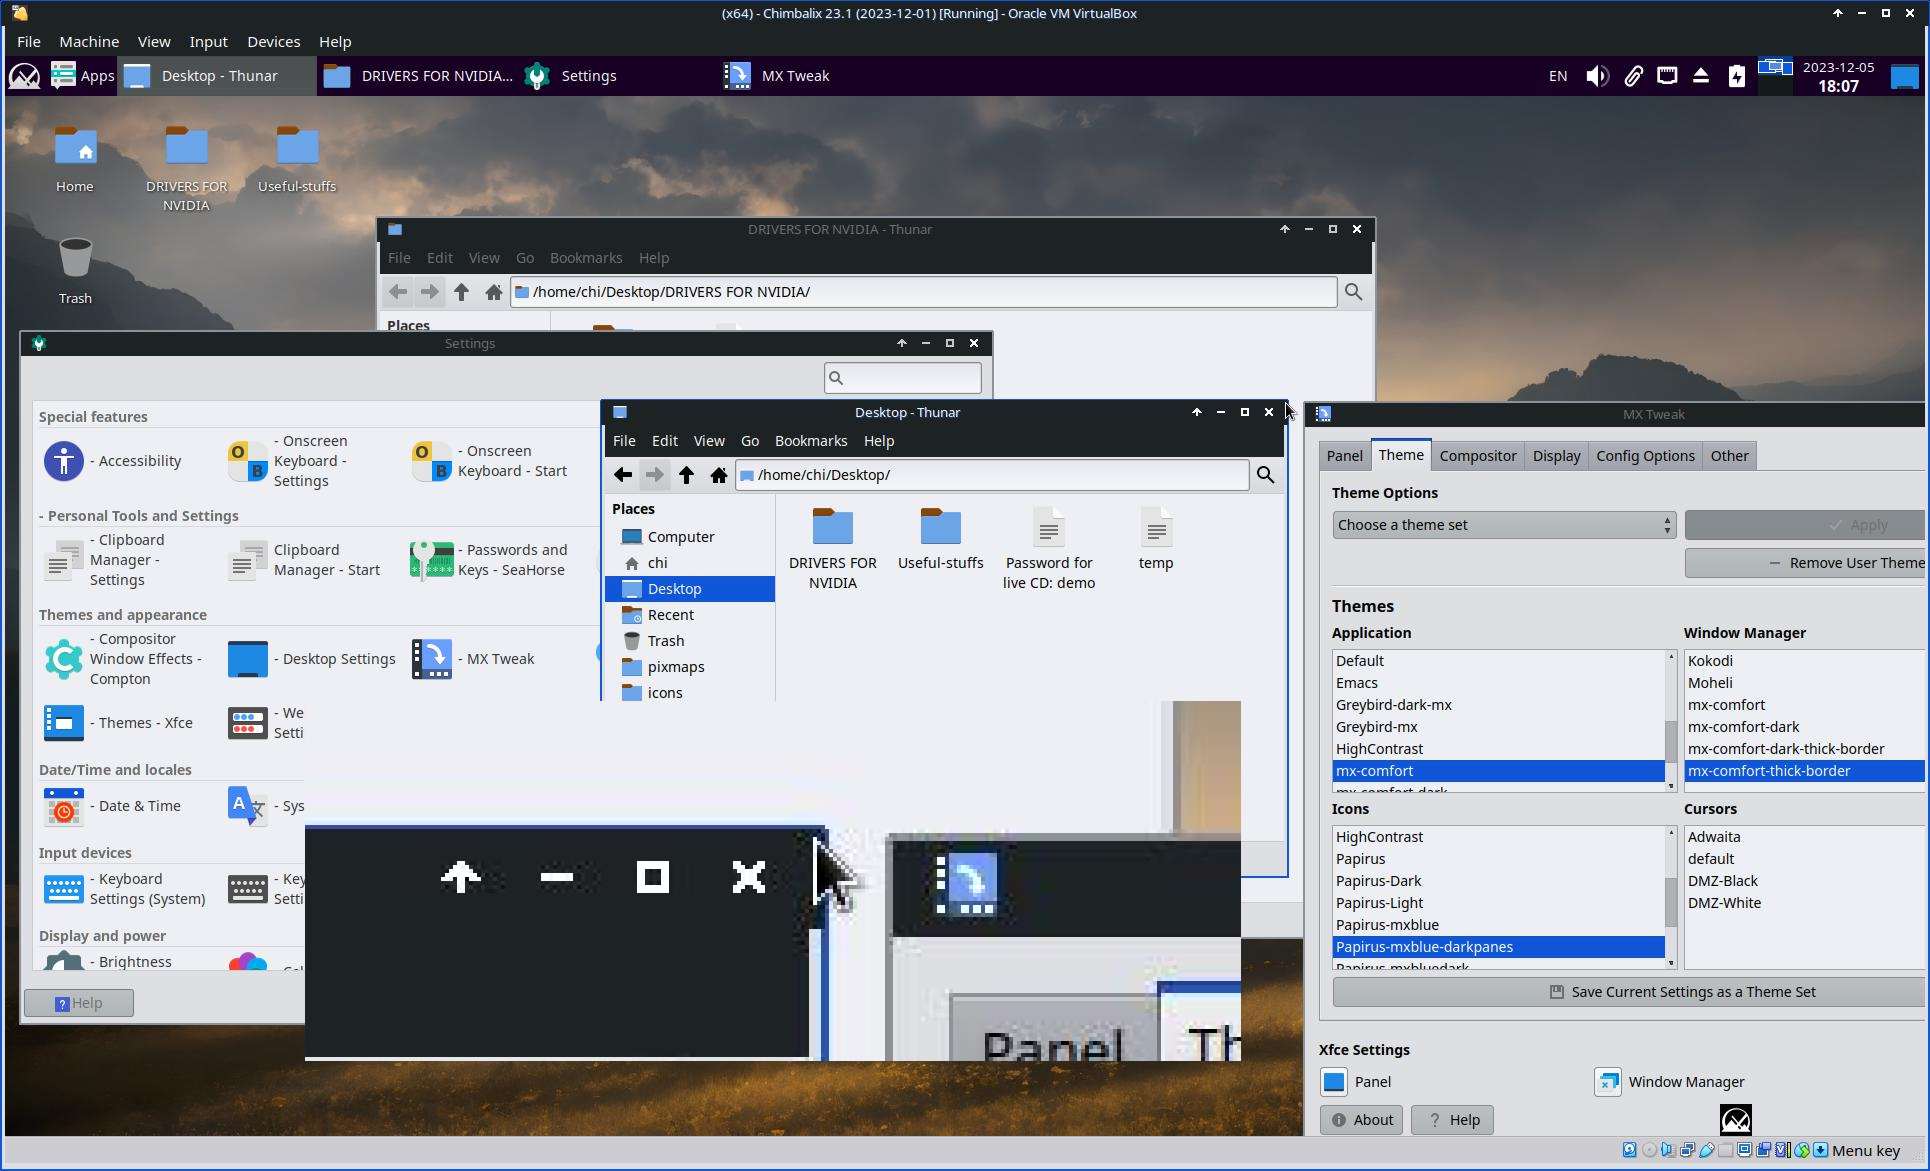Select Greybird-dark-mx application theme
The width and height of the screenshot is (1930, 1171).
click(x=1393, y=705)
